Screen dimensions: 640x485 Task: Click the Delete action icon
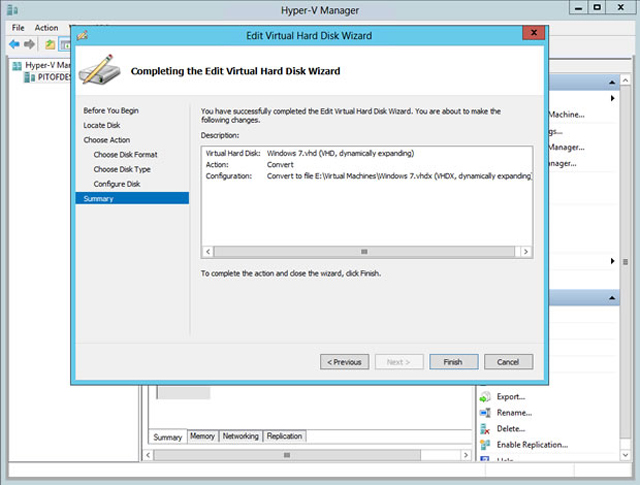point(485,429)
